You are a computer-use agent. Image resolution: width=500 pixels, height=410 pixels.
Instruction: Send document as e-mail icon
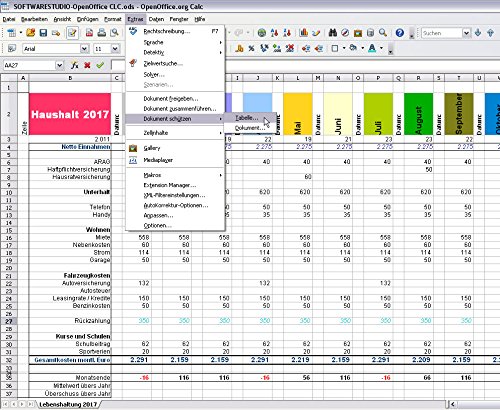56,33
